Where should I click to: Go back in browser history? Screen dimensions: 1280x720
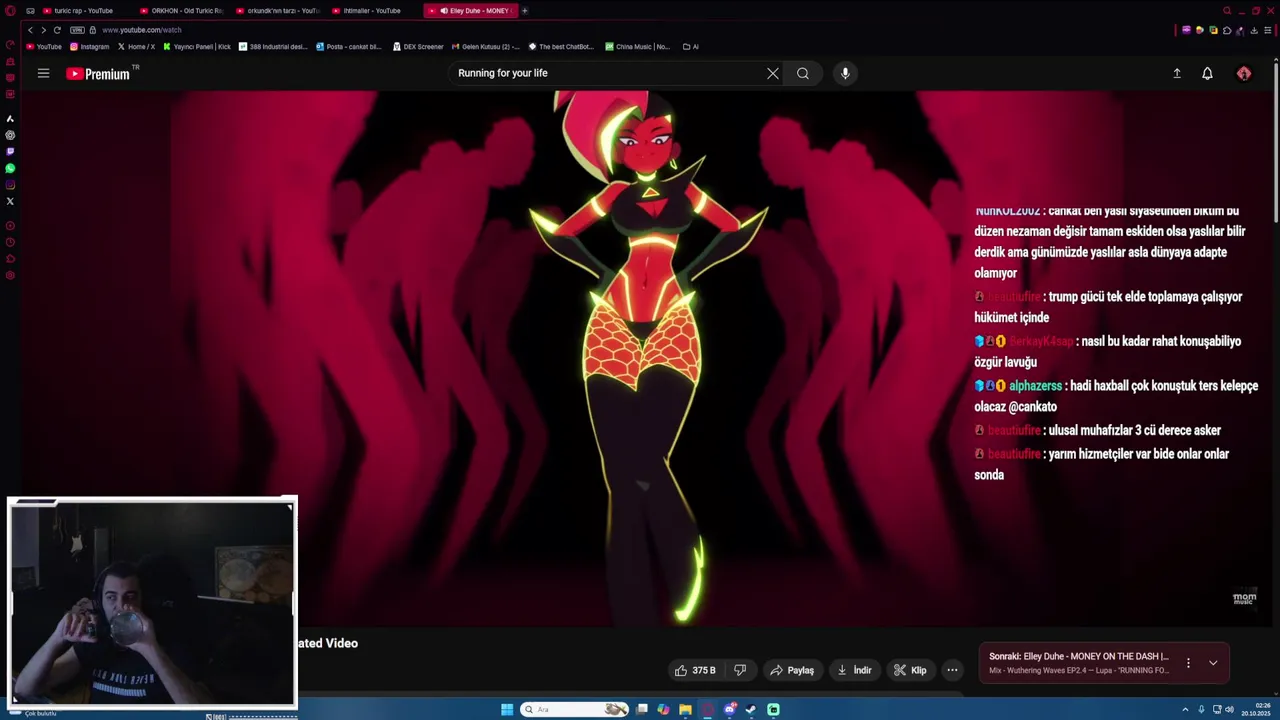[x=30, y=30]
